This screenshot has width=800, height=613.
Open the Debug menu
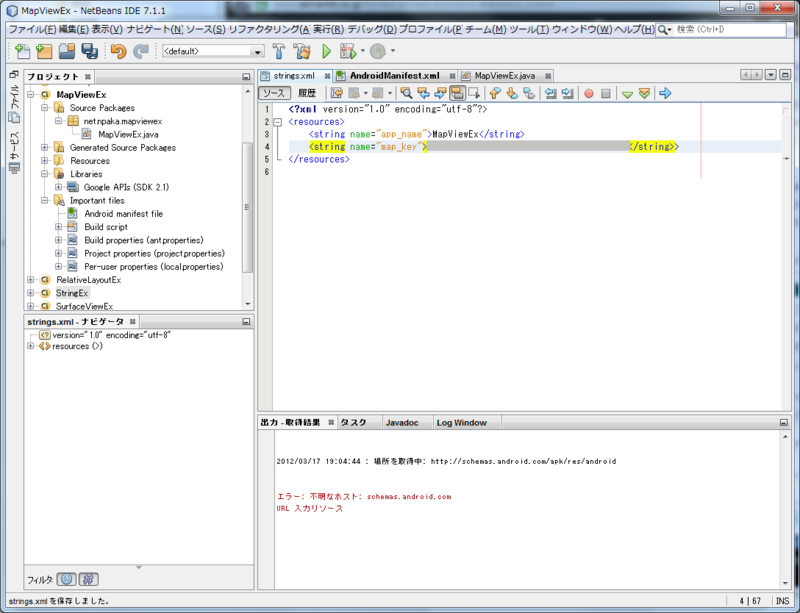pos(372,30)
